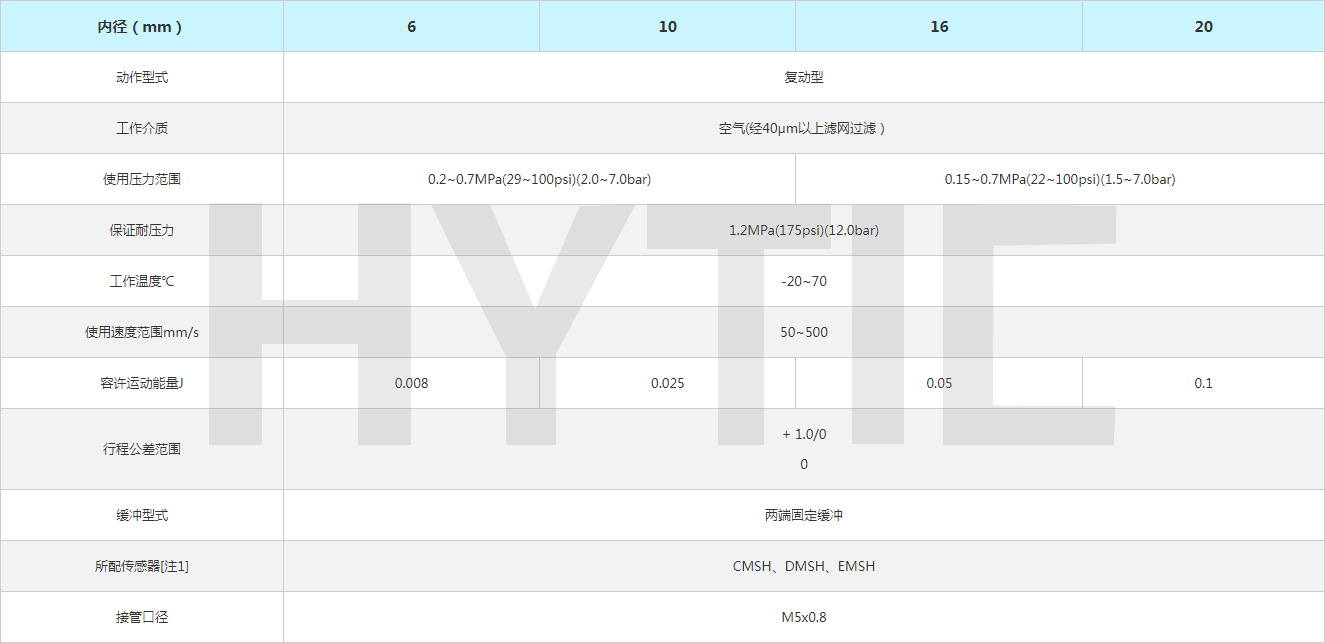
Task: Click the '使用压力范围' row label
Action: (x=141, y=179)
